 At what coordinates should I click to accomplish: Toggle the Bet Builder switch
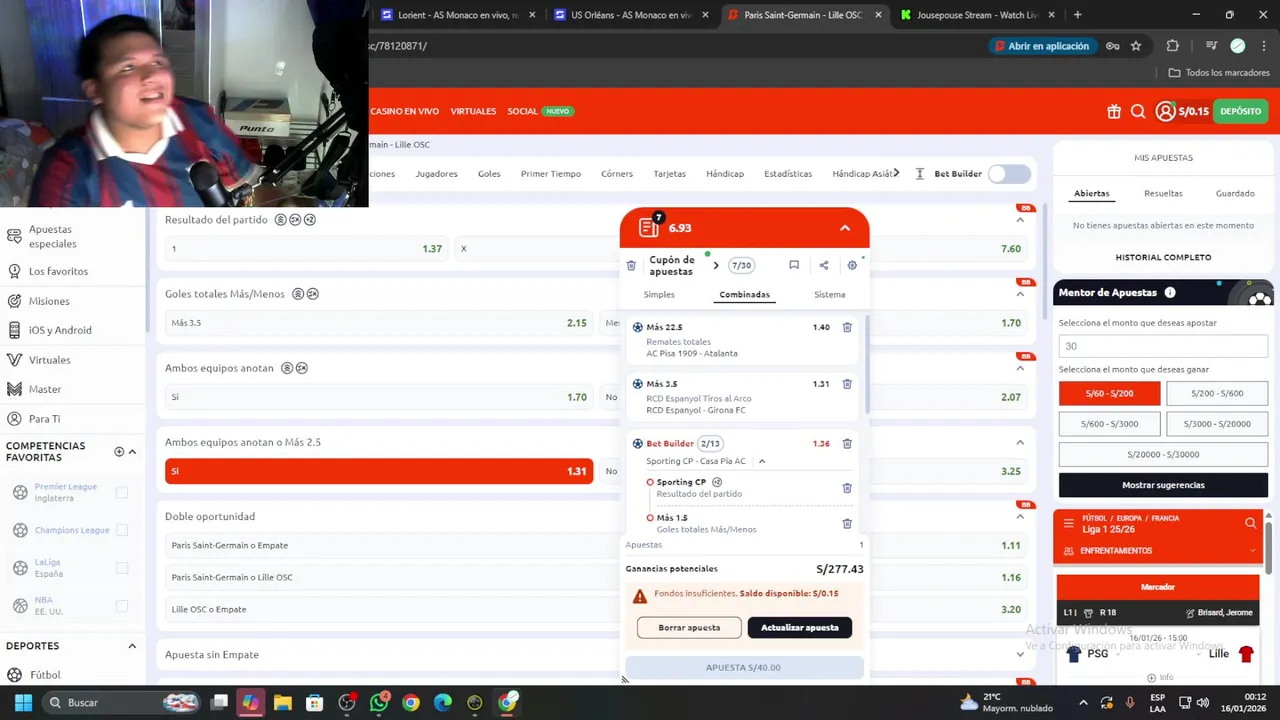[1009, 174]
